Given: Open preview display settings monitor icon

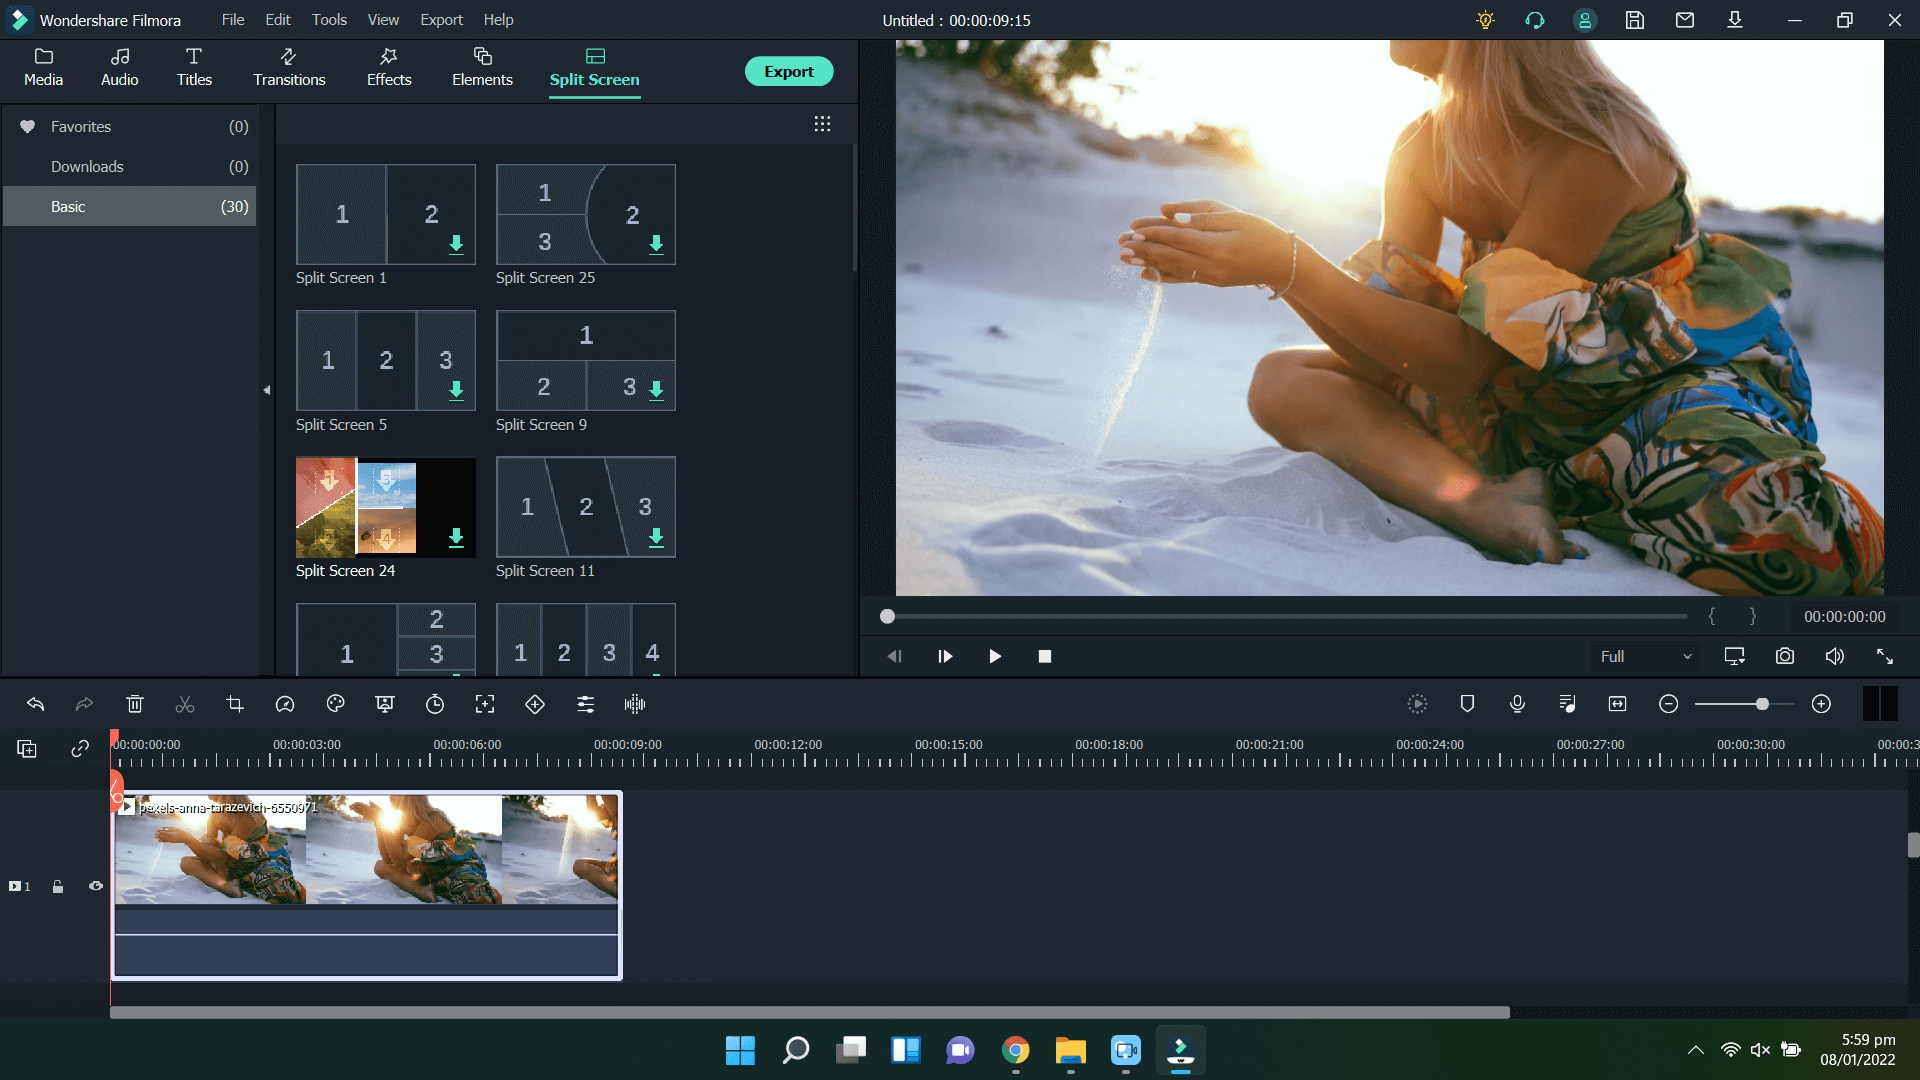Looking at the screenshot, I should (1734, 656).
